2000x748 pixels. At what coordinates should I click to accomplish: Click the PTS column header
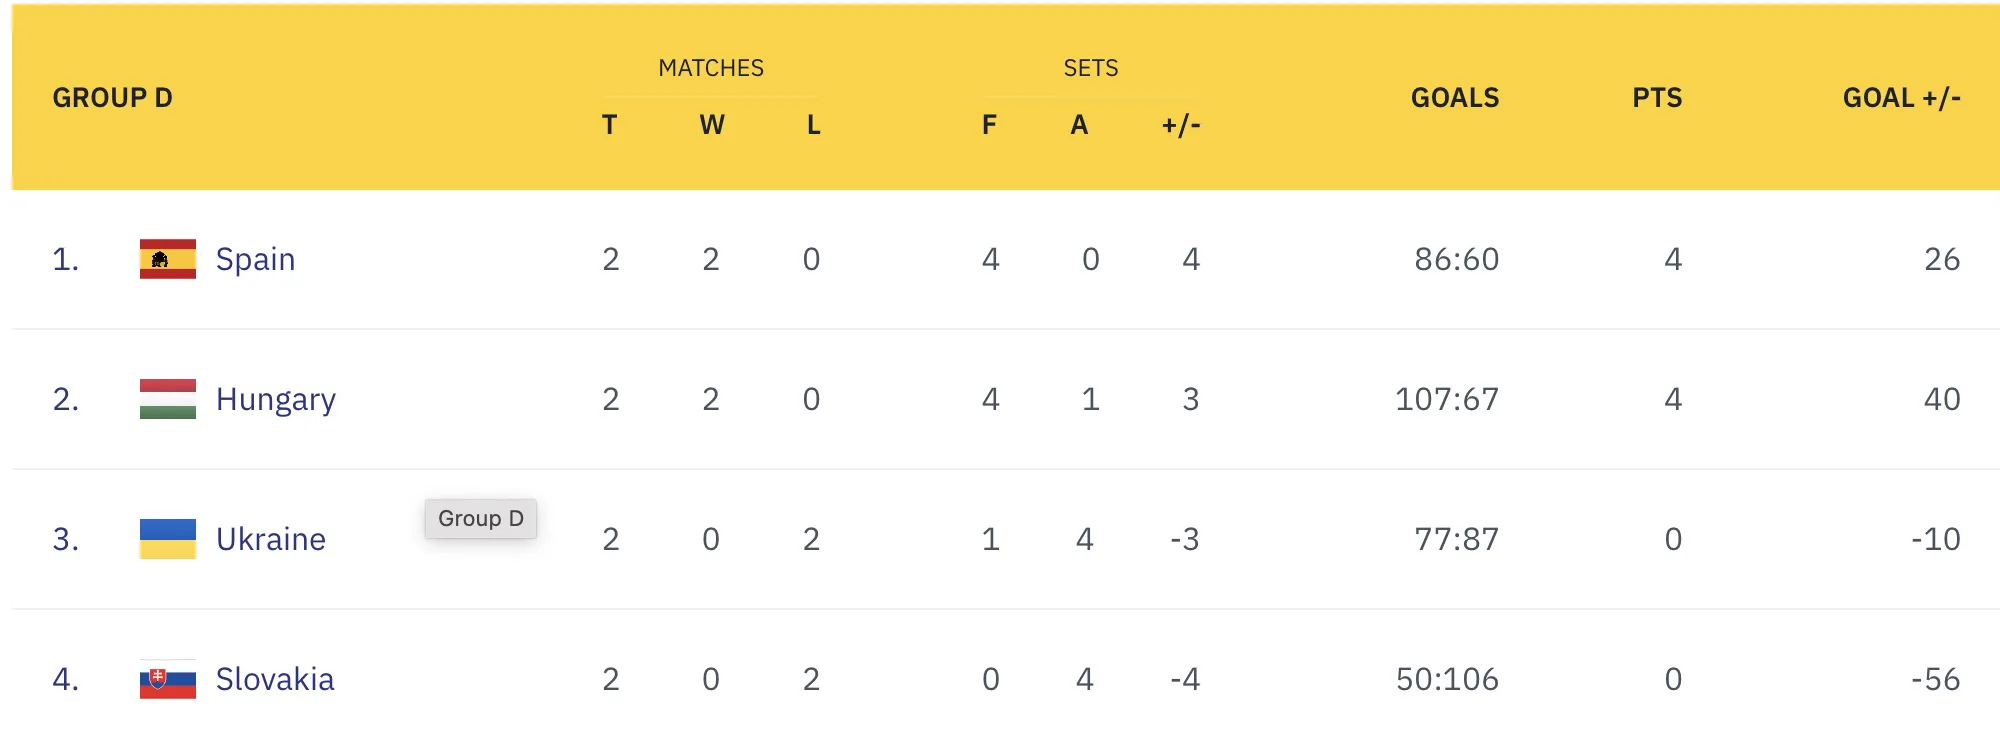tap(1656, 98)
